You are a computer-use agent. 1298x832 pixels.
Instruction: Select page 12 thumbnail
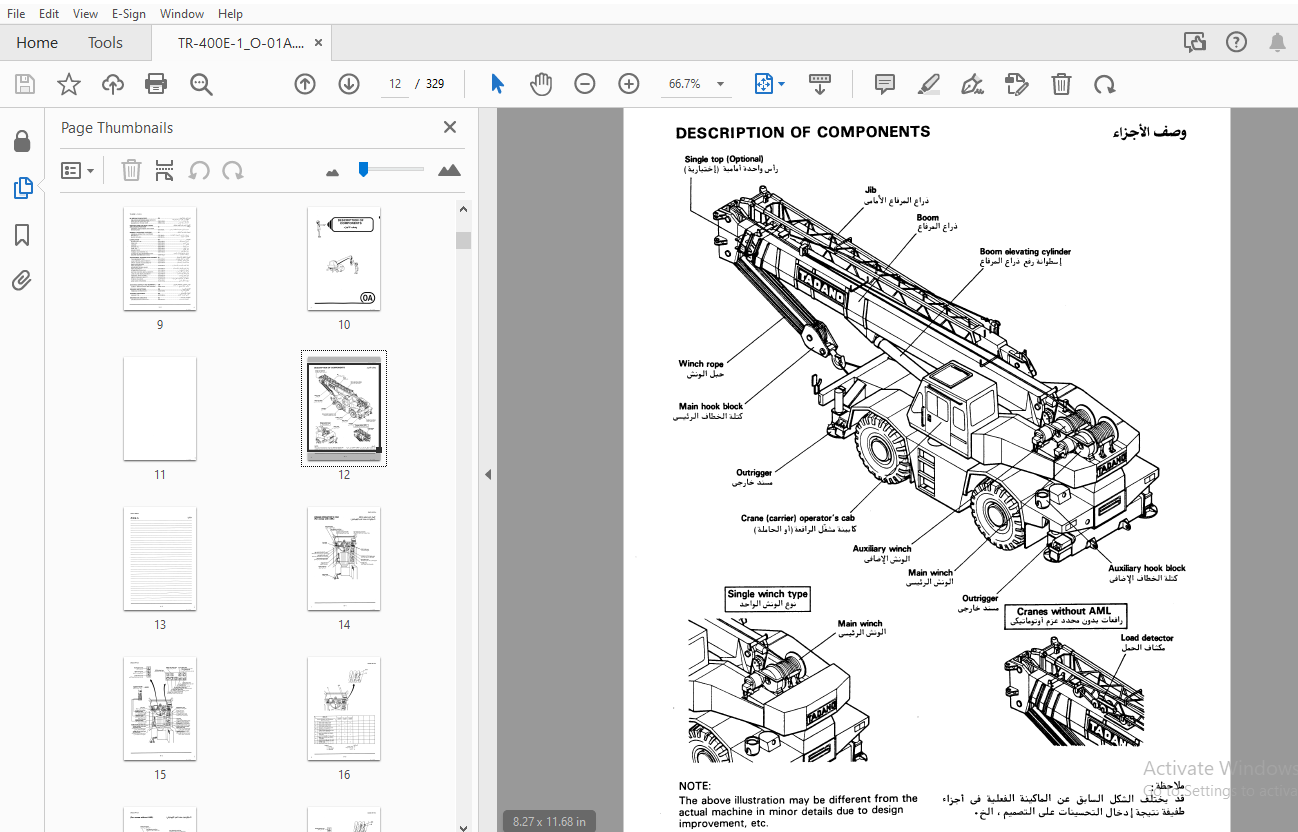point(344,409)
